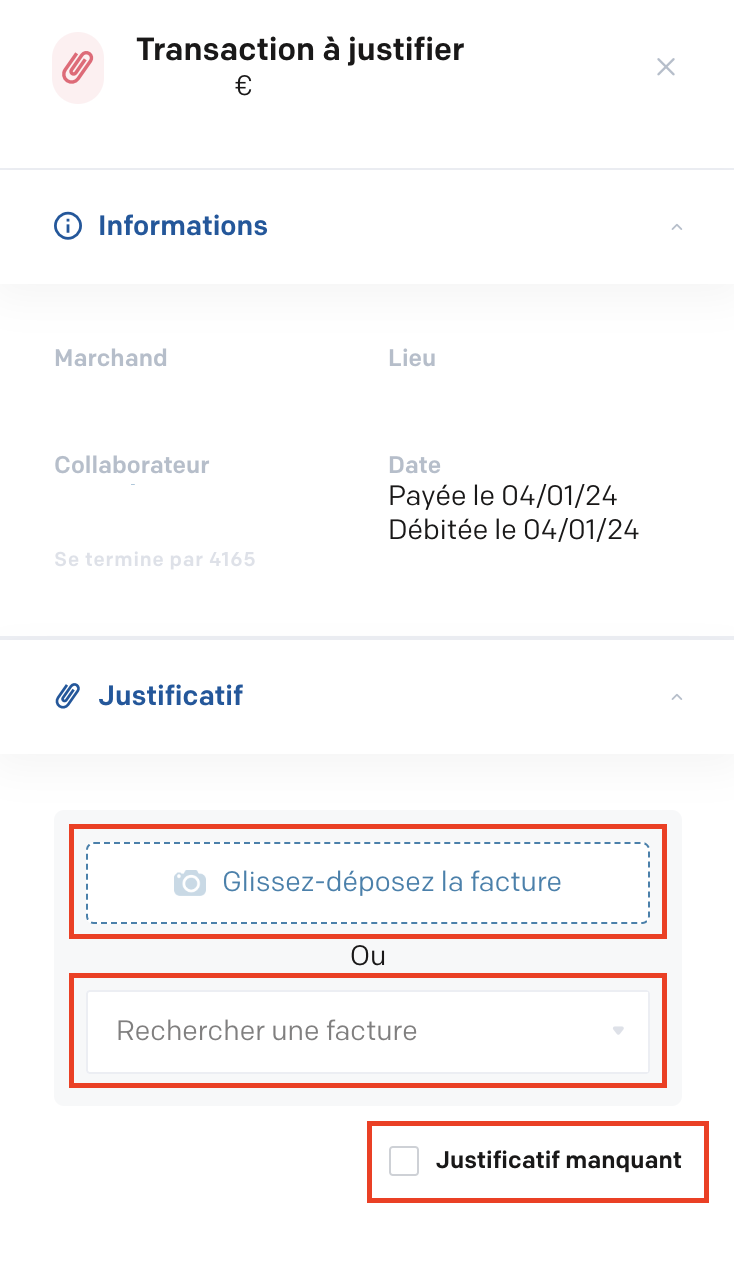Screen dimensions: 734x1270
Task: Select the Informations section heading
Action: point(183,226)
